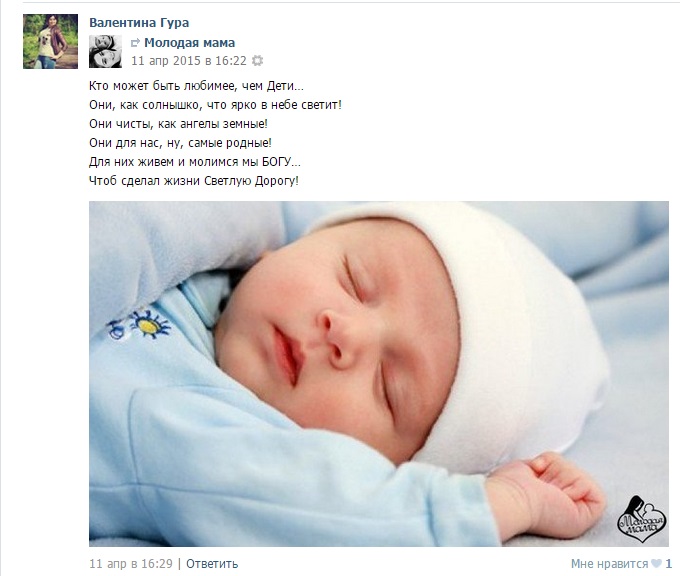This screenshot has width=688, height=576.
Task: Open original post dated 11 апр 2015 в 16:22
Action: coord(189,61)
